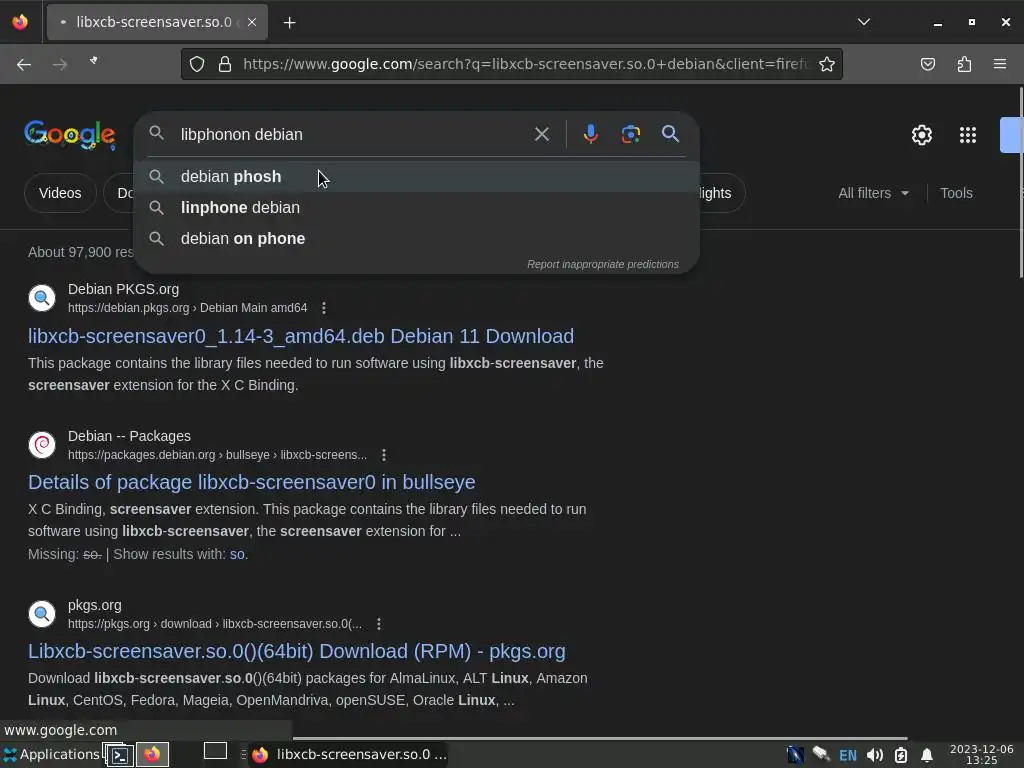Open the Applications menu
The height and width of the screenshot is (768, 1024).
click(52, 754)
